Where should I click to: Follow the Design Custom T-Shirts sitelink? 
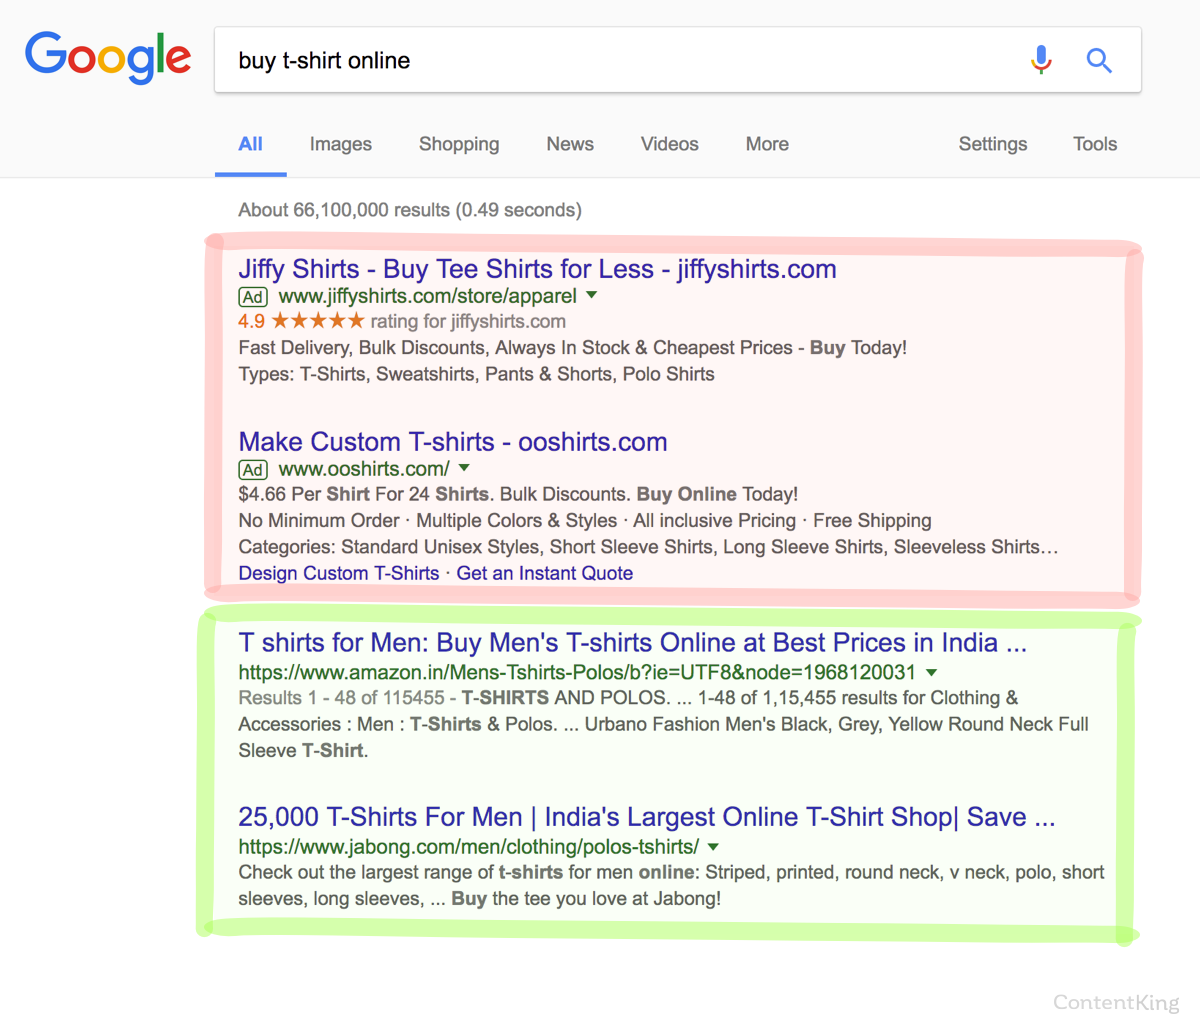point(339,573)
